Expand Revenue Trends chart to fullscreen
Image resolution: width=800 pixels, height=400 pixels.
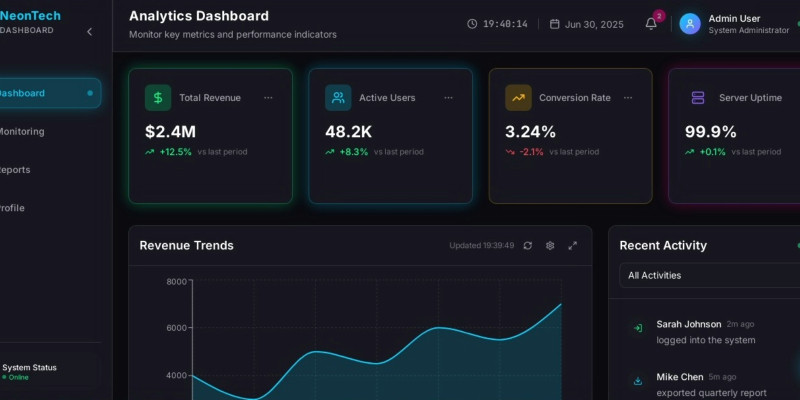click(573, 246)
